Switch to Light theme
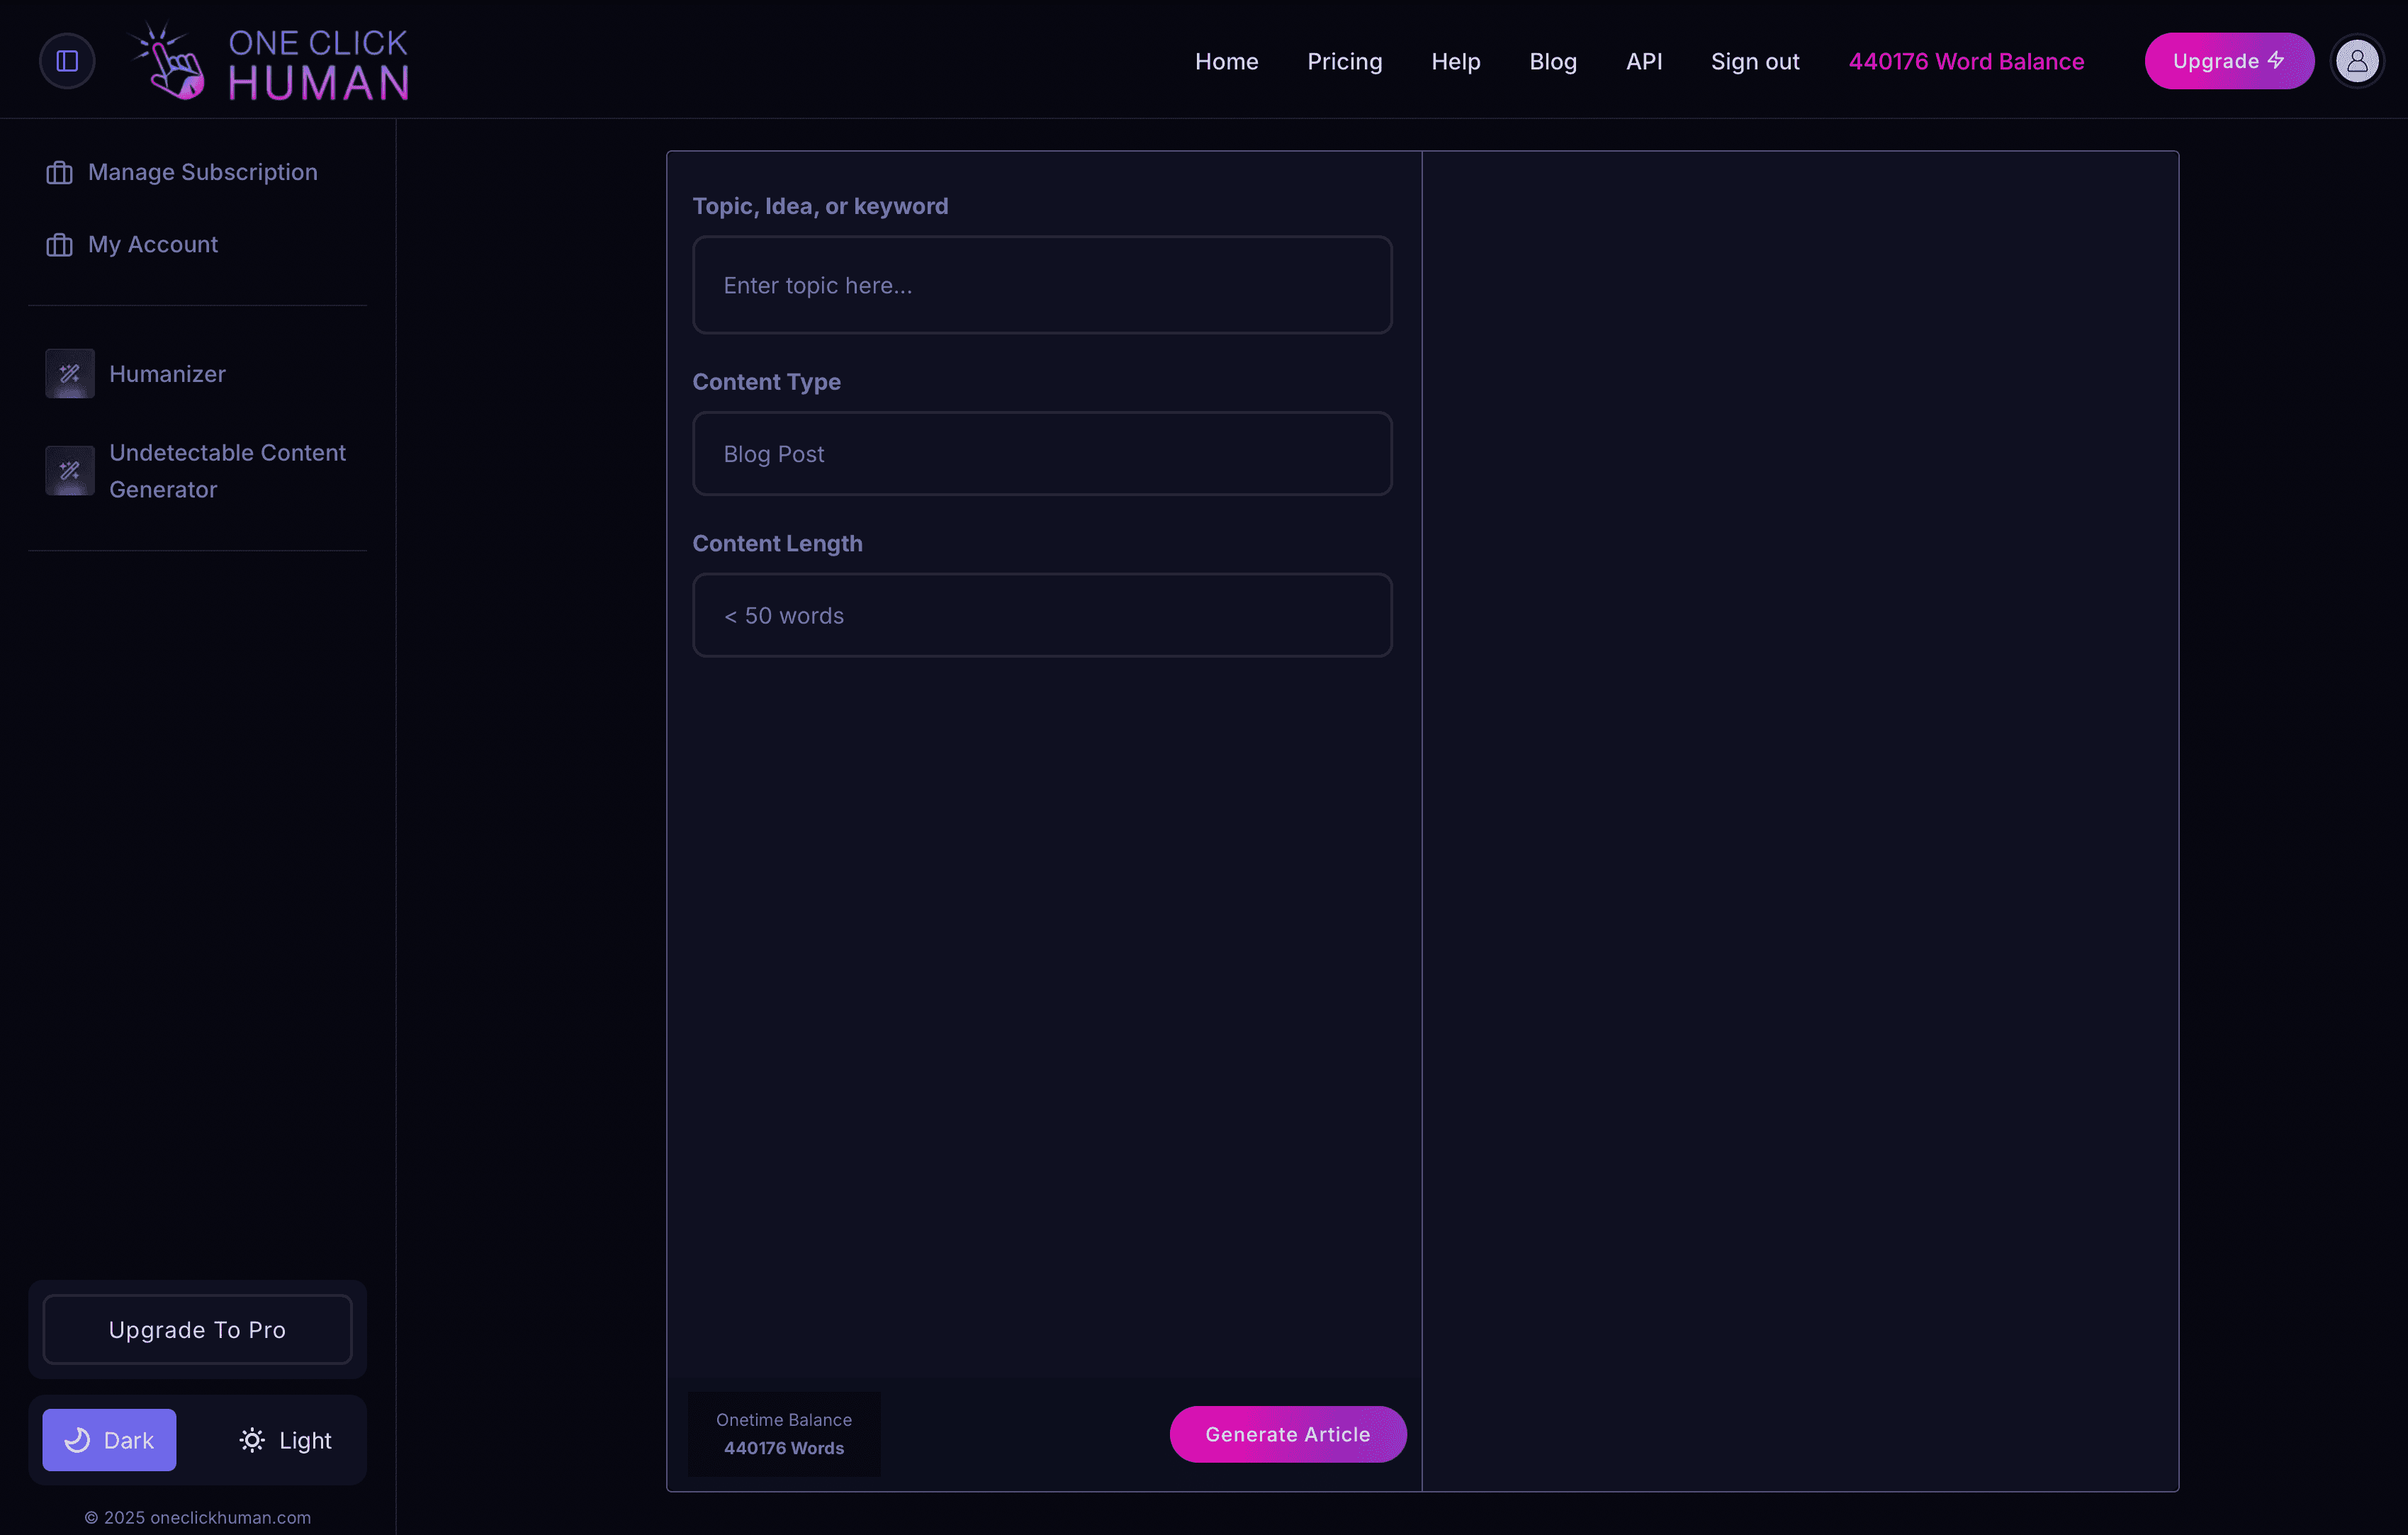 tap(285, 1440)
